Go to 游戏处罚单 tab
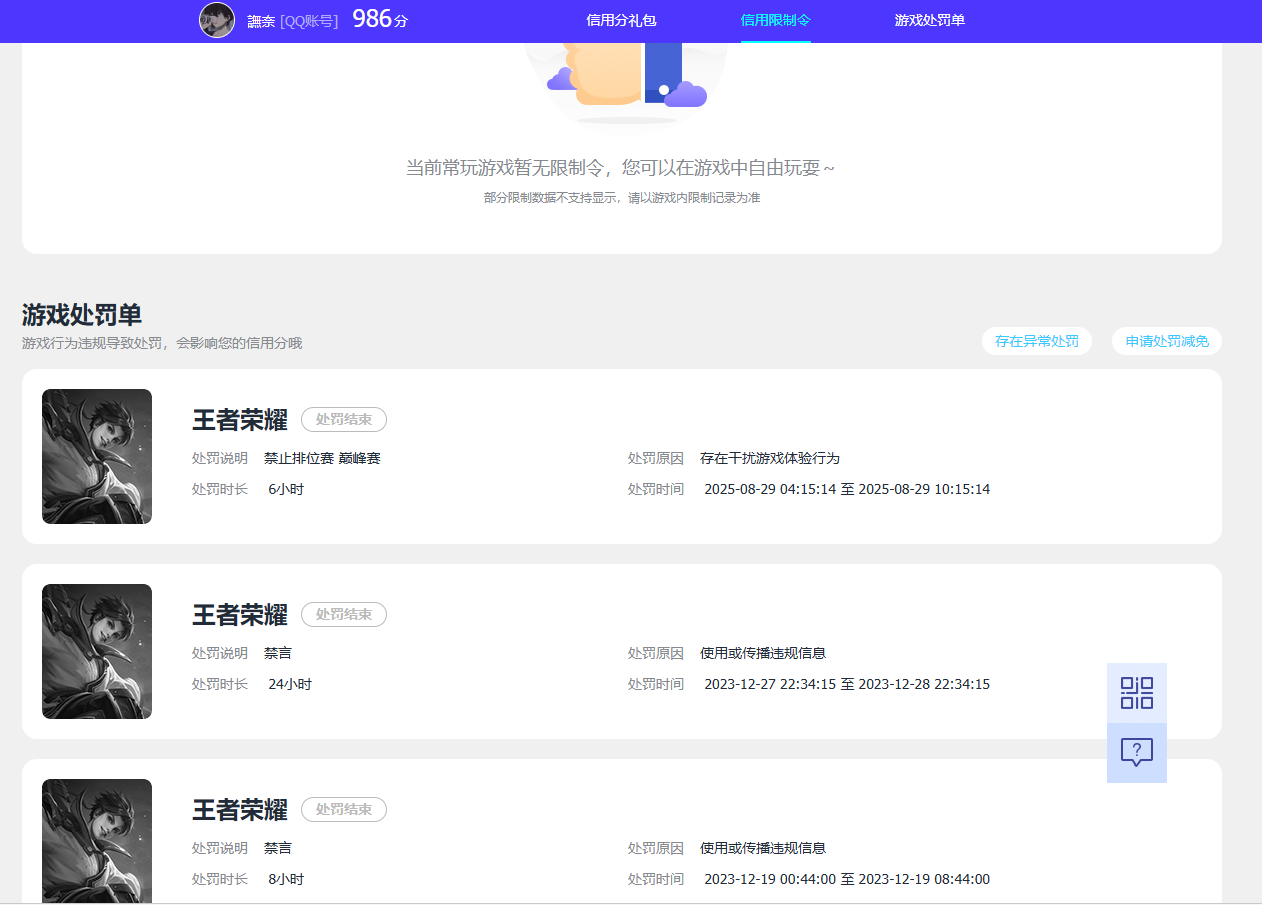Screen dimensions: 1262x905 930,20
